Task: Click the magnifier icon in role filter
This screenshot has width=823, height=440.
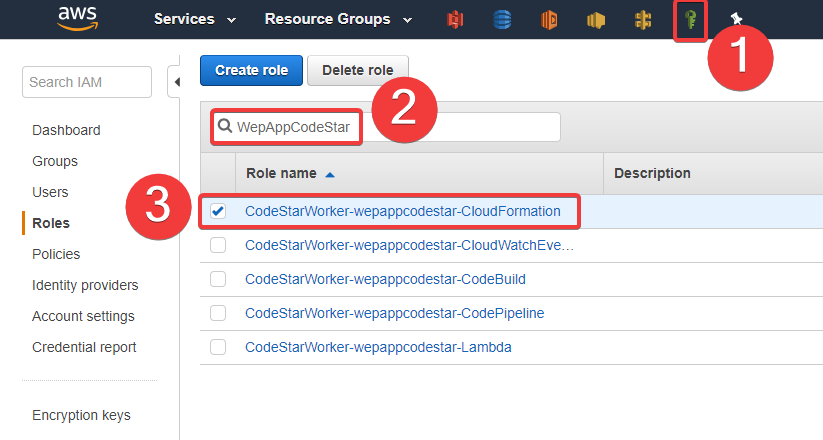Action: [225, 126]
